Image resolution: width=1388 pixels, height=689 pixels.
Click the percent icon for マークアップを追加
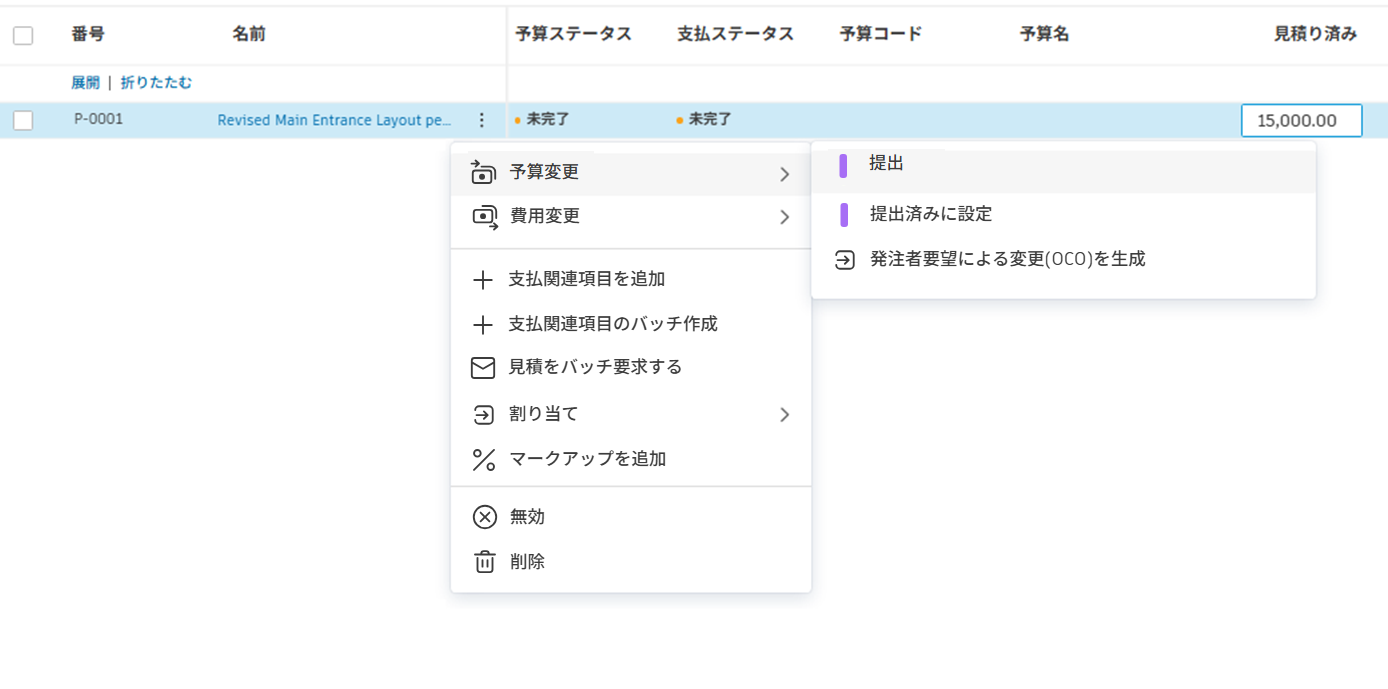point(482,459)
